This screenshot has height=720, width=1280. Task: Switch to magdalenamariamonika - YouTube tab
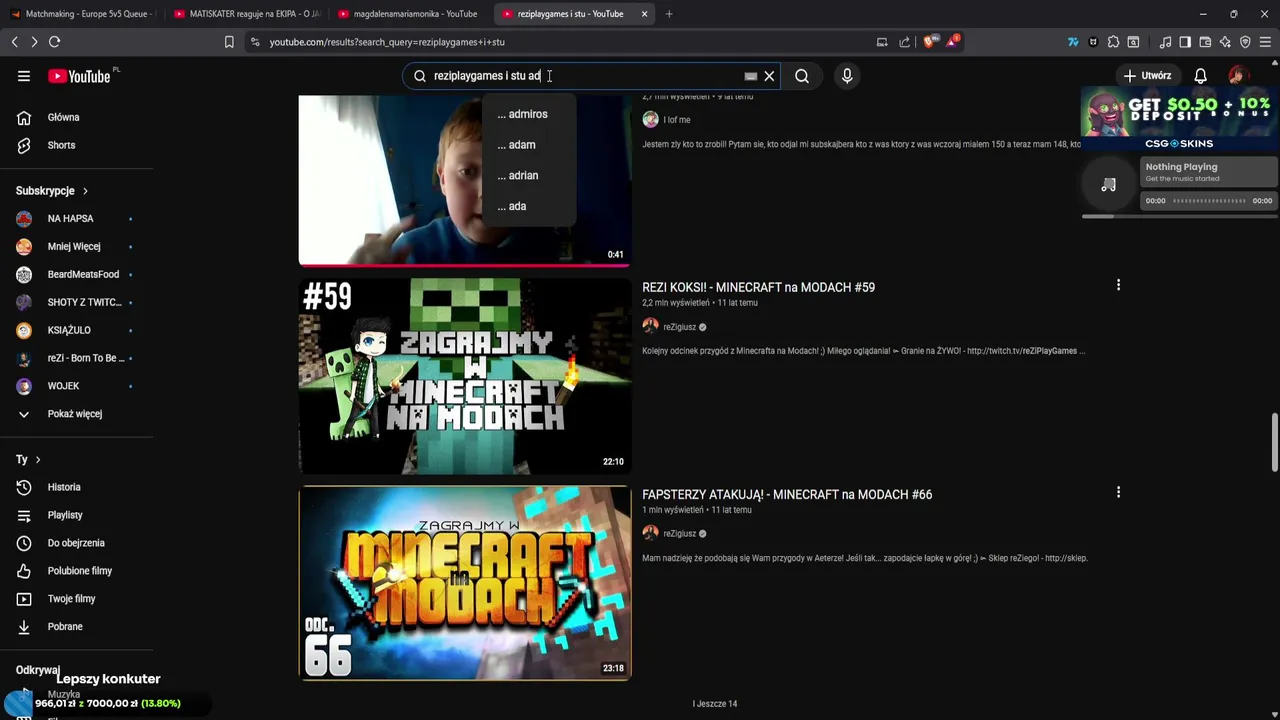pos(407,14)
